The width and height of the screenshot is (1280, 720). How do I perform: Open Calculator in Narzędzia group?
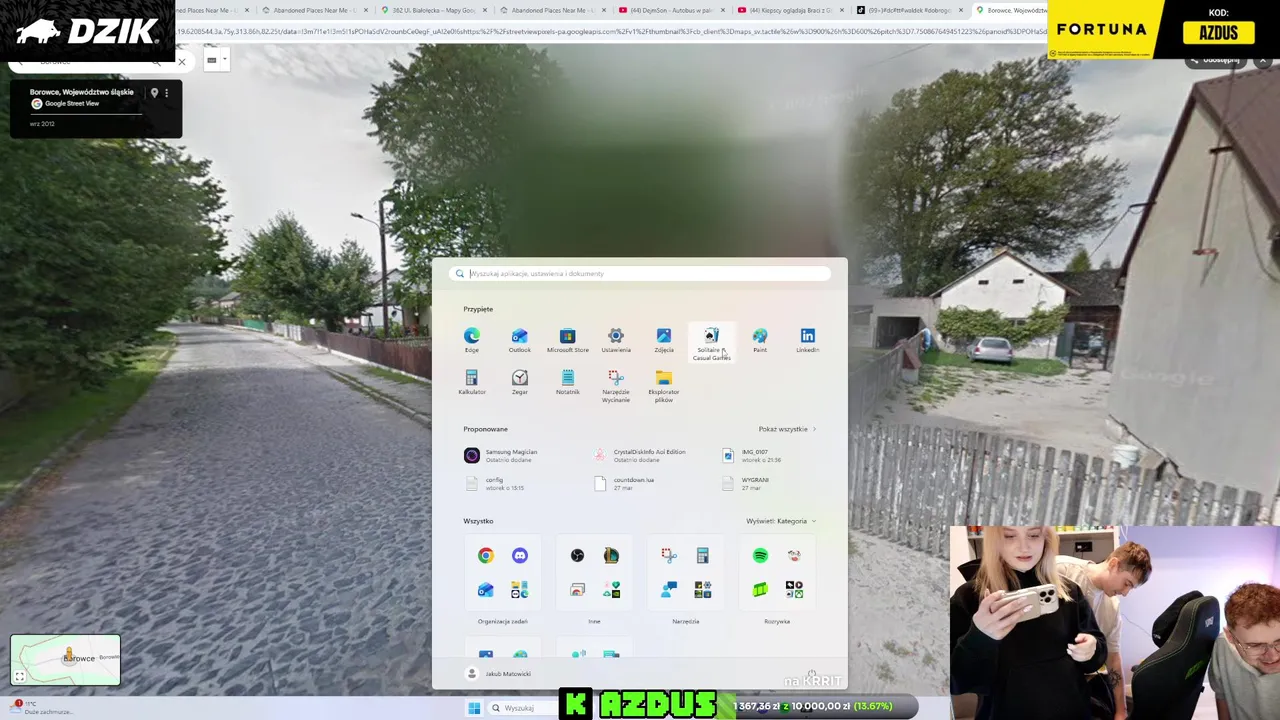coord(703,556)
